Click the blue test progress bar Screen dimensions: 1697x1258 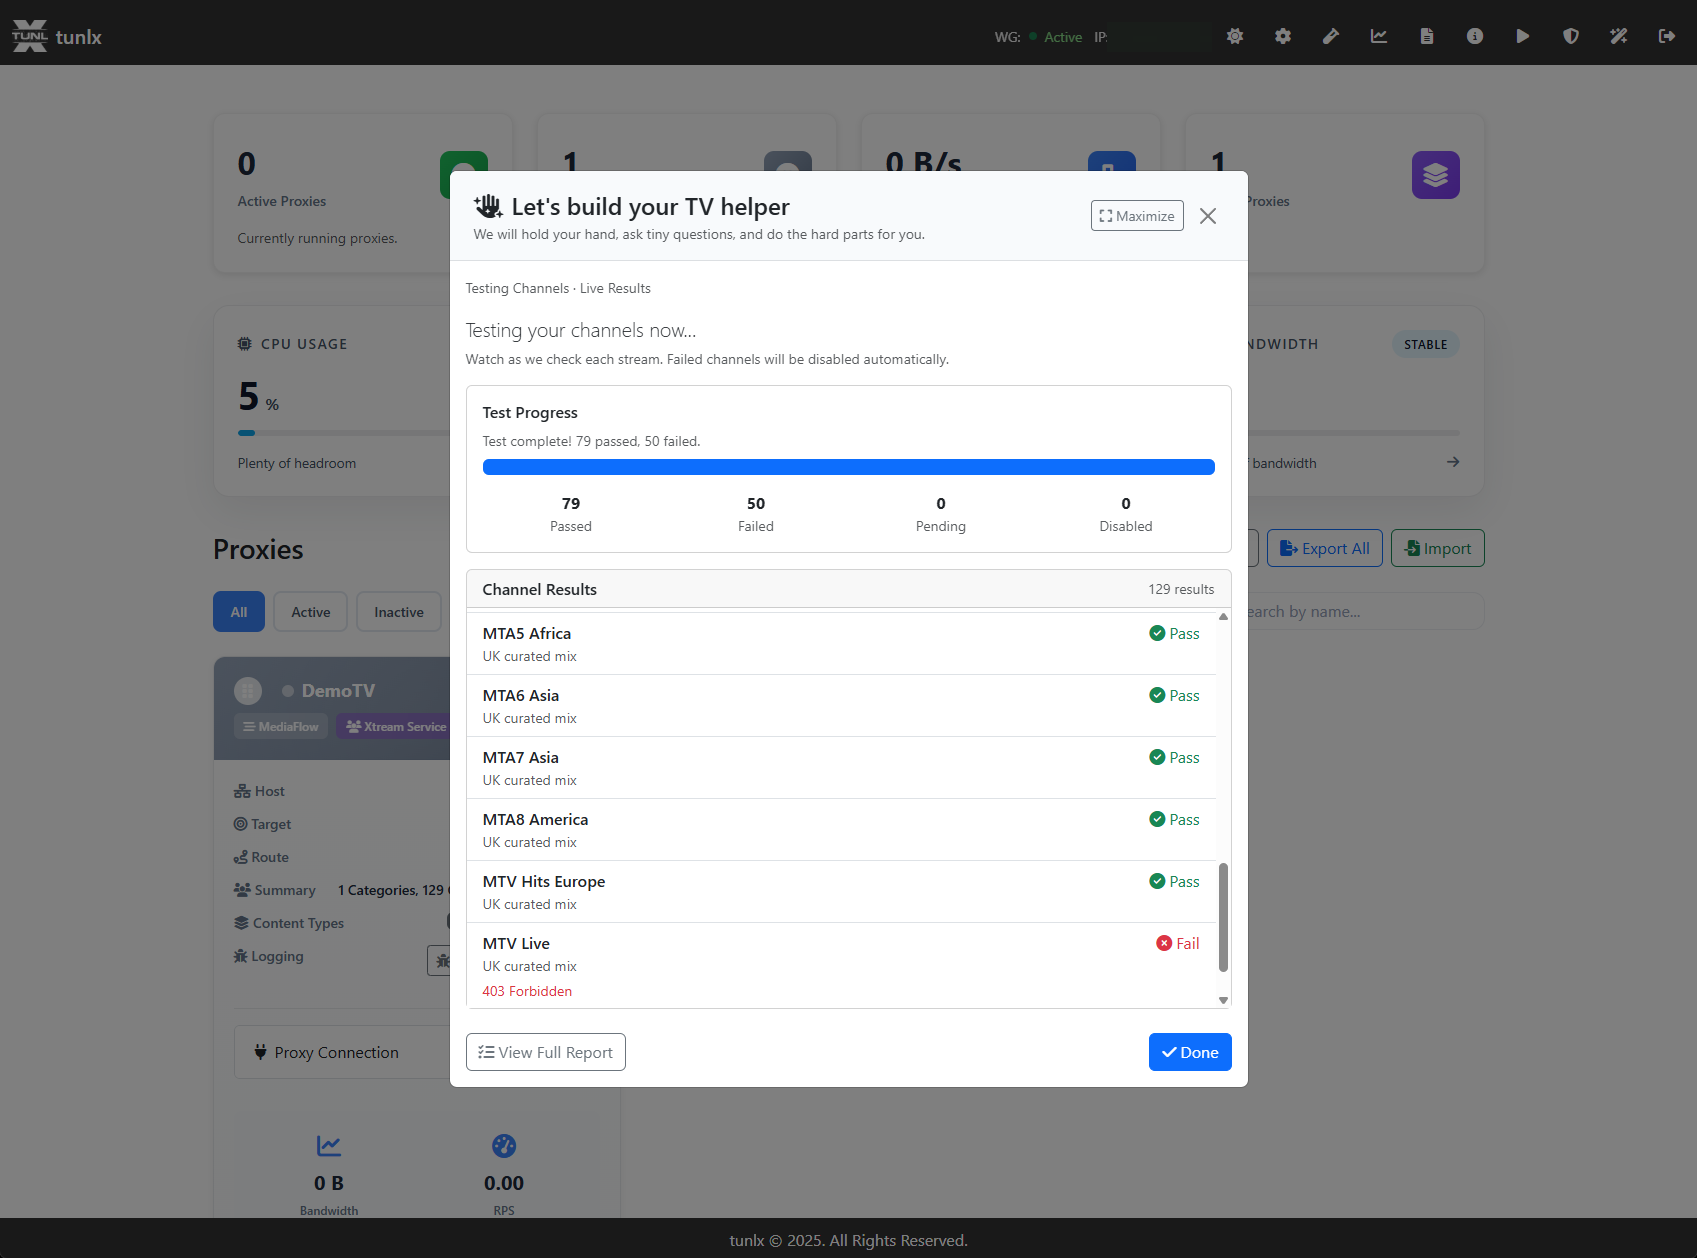(x=848, y=467)
